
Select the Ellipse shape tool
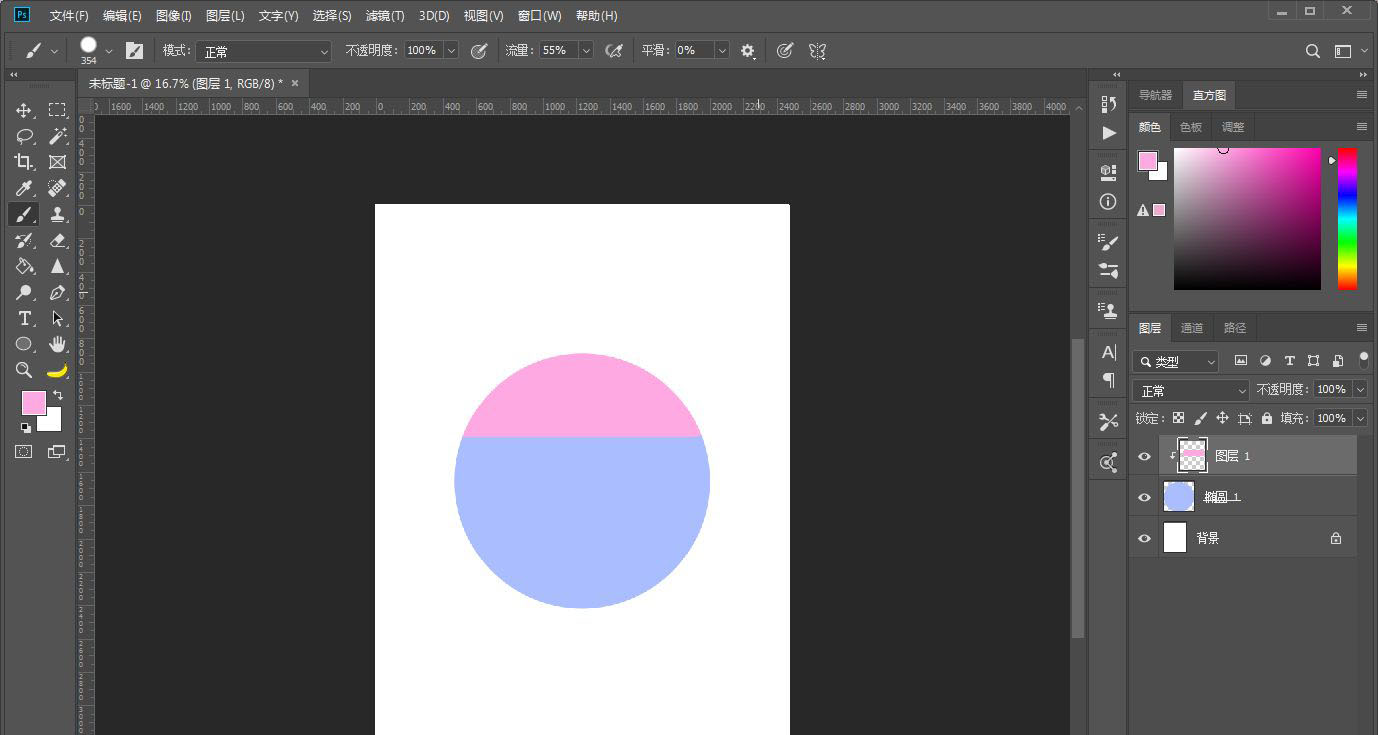24,344
